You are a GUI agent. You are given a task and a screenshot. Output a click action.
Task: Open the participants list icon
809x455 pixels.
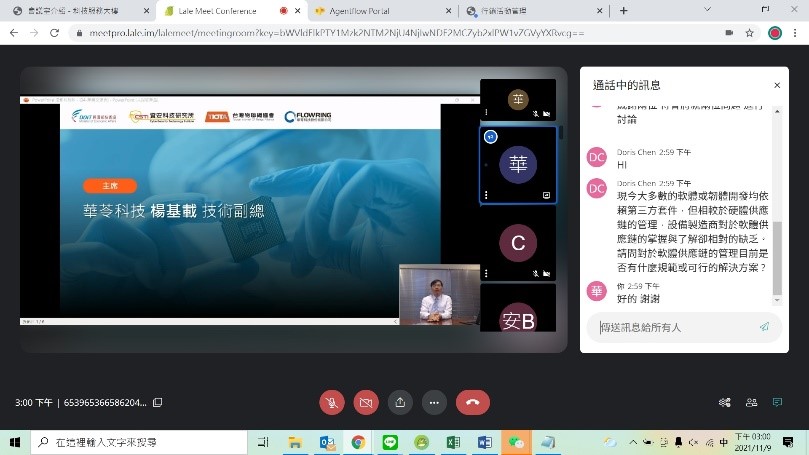[x=751, y=402]
